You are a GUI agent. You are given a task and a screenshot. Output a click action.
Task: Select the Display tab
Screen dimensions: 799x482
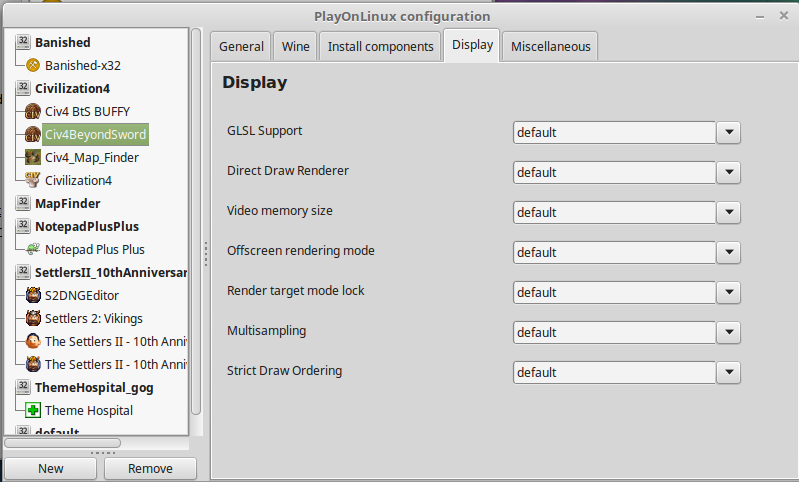pos(472,45)
